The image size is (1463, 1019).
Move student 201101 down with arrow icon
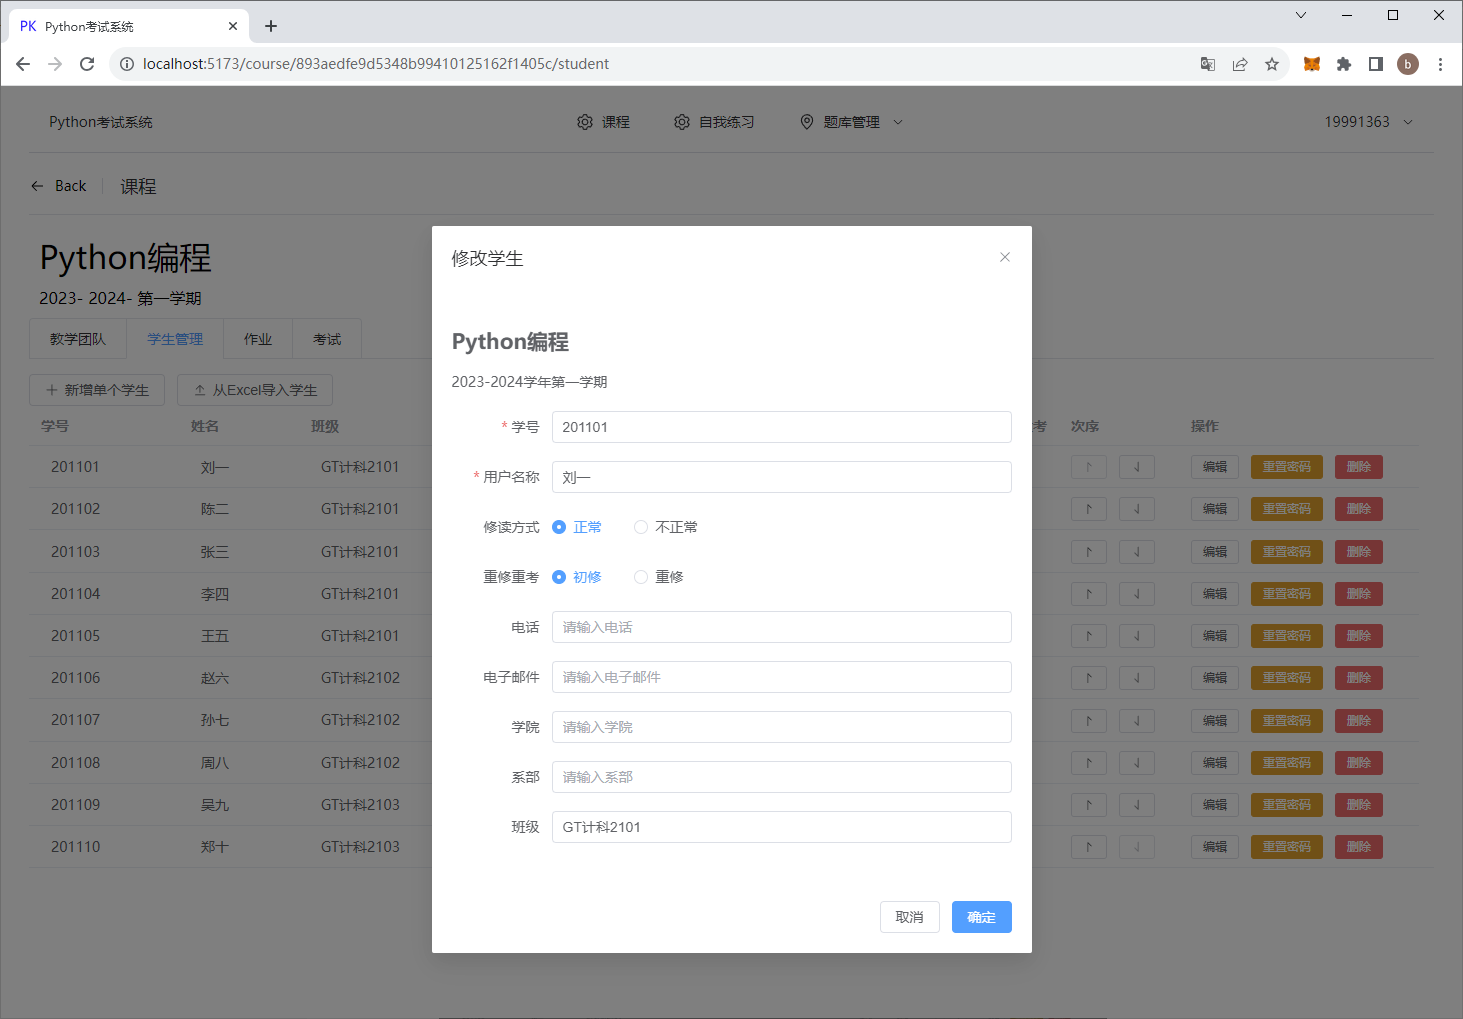pyautogui.click(x=1136, y=467)
